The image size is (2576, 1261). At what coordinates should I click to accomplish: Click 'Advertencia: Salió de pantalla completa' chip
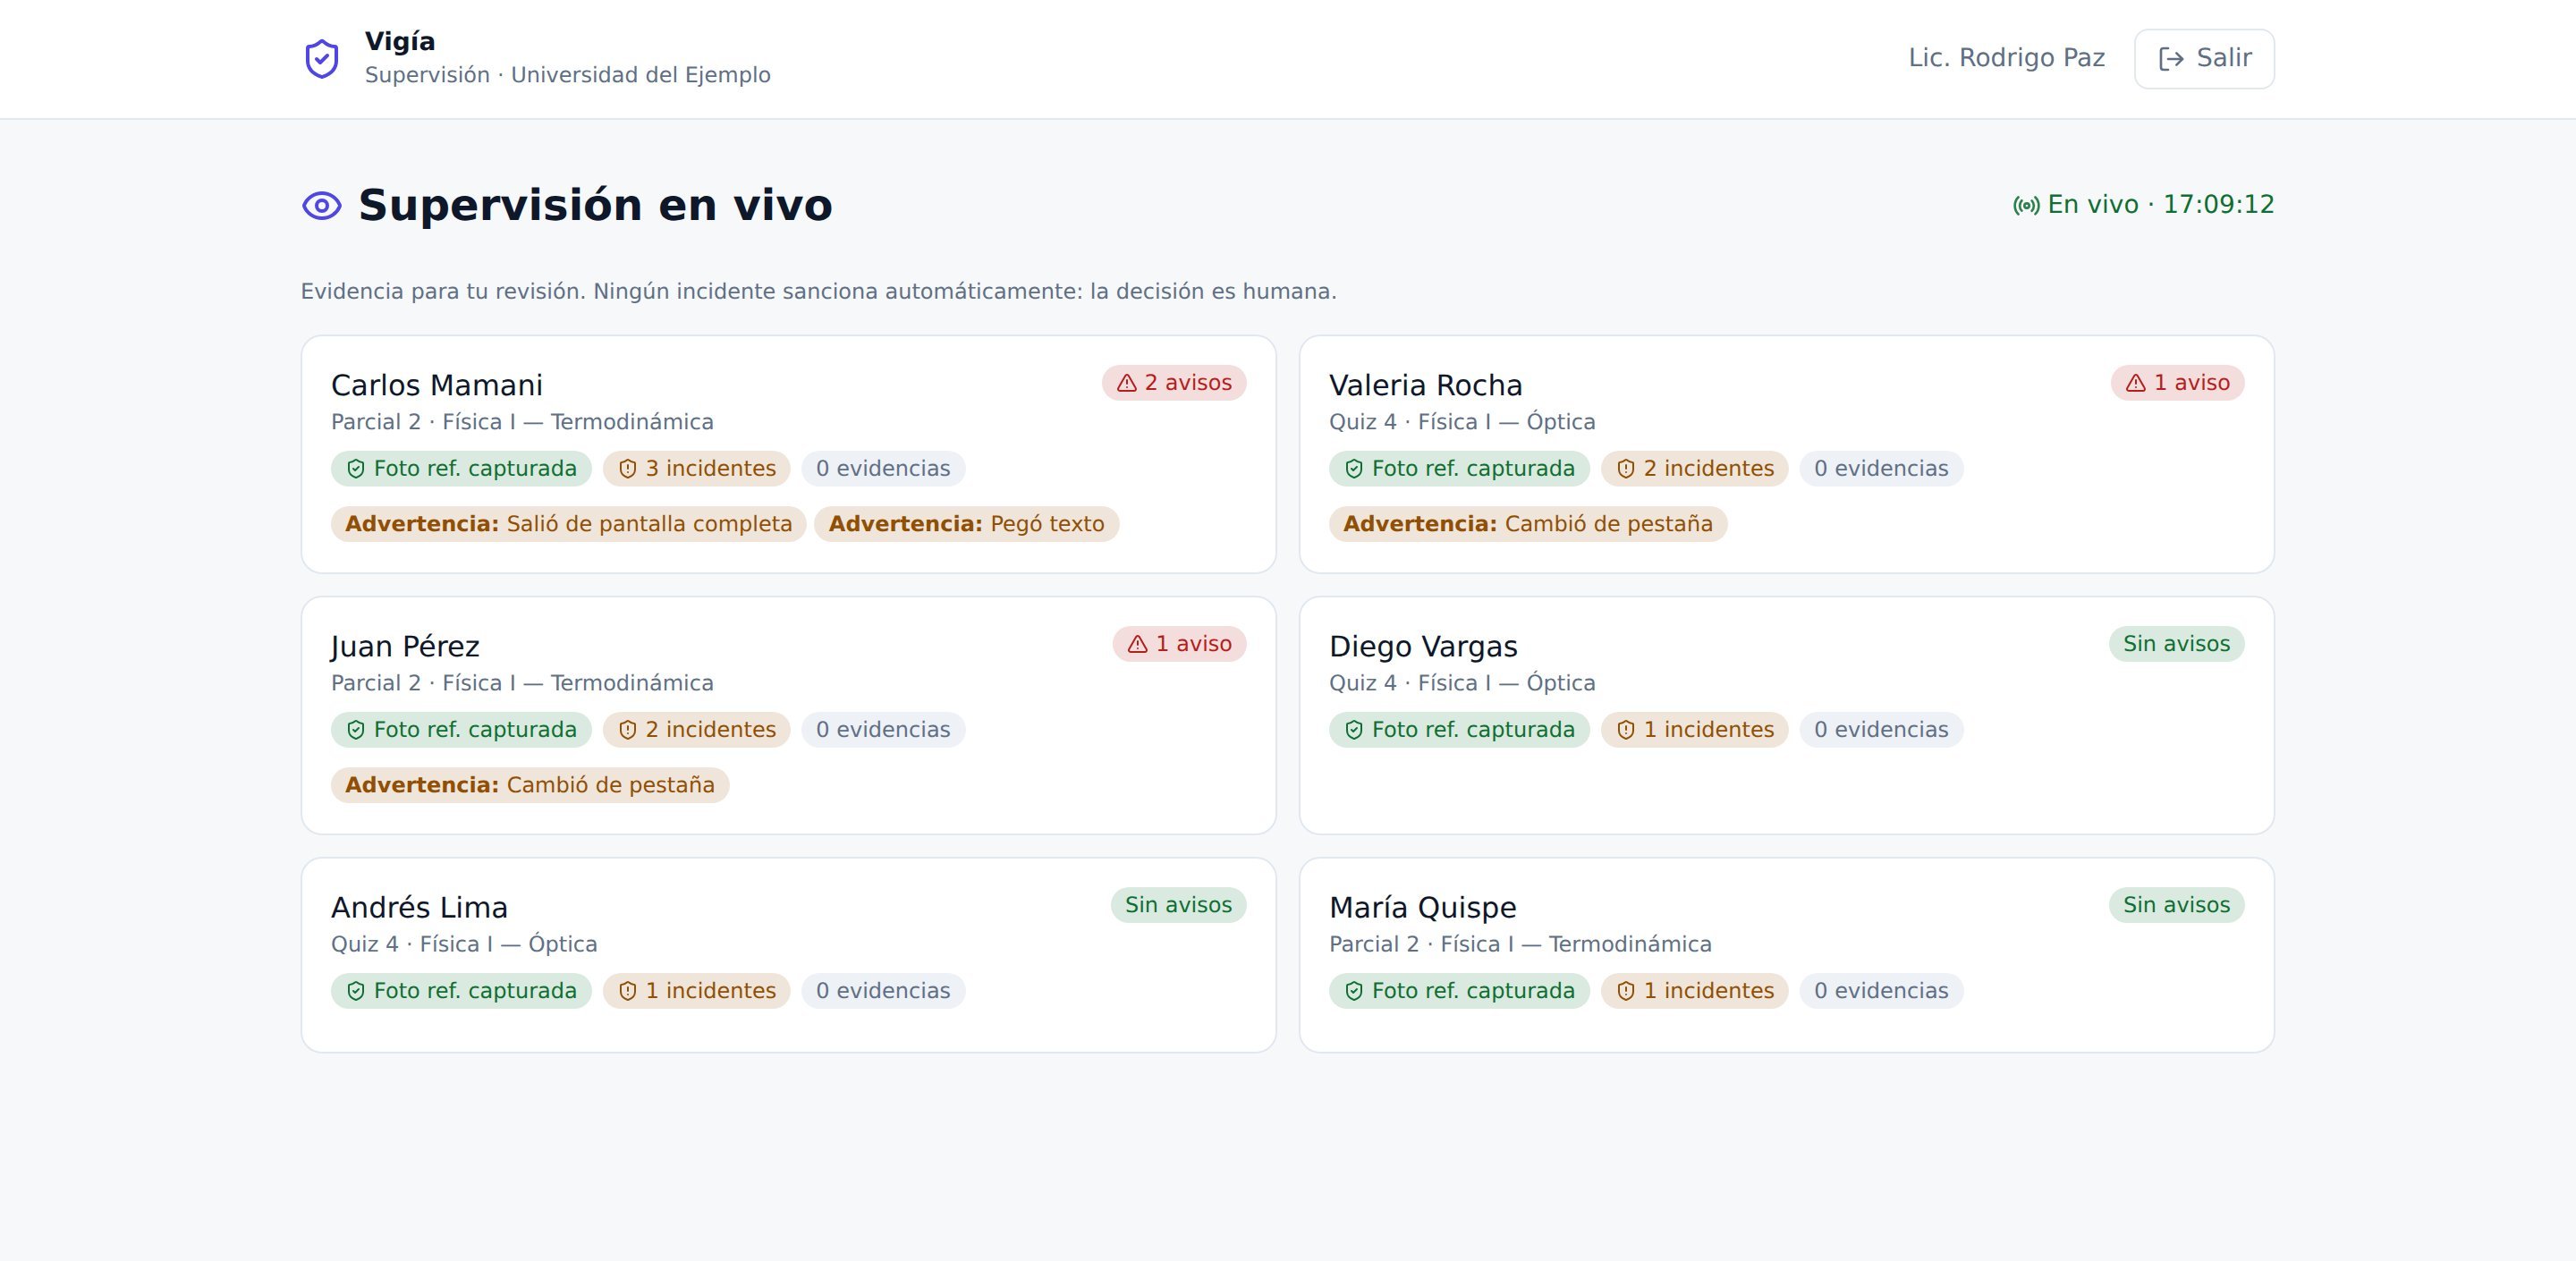[568, 524]
